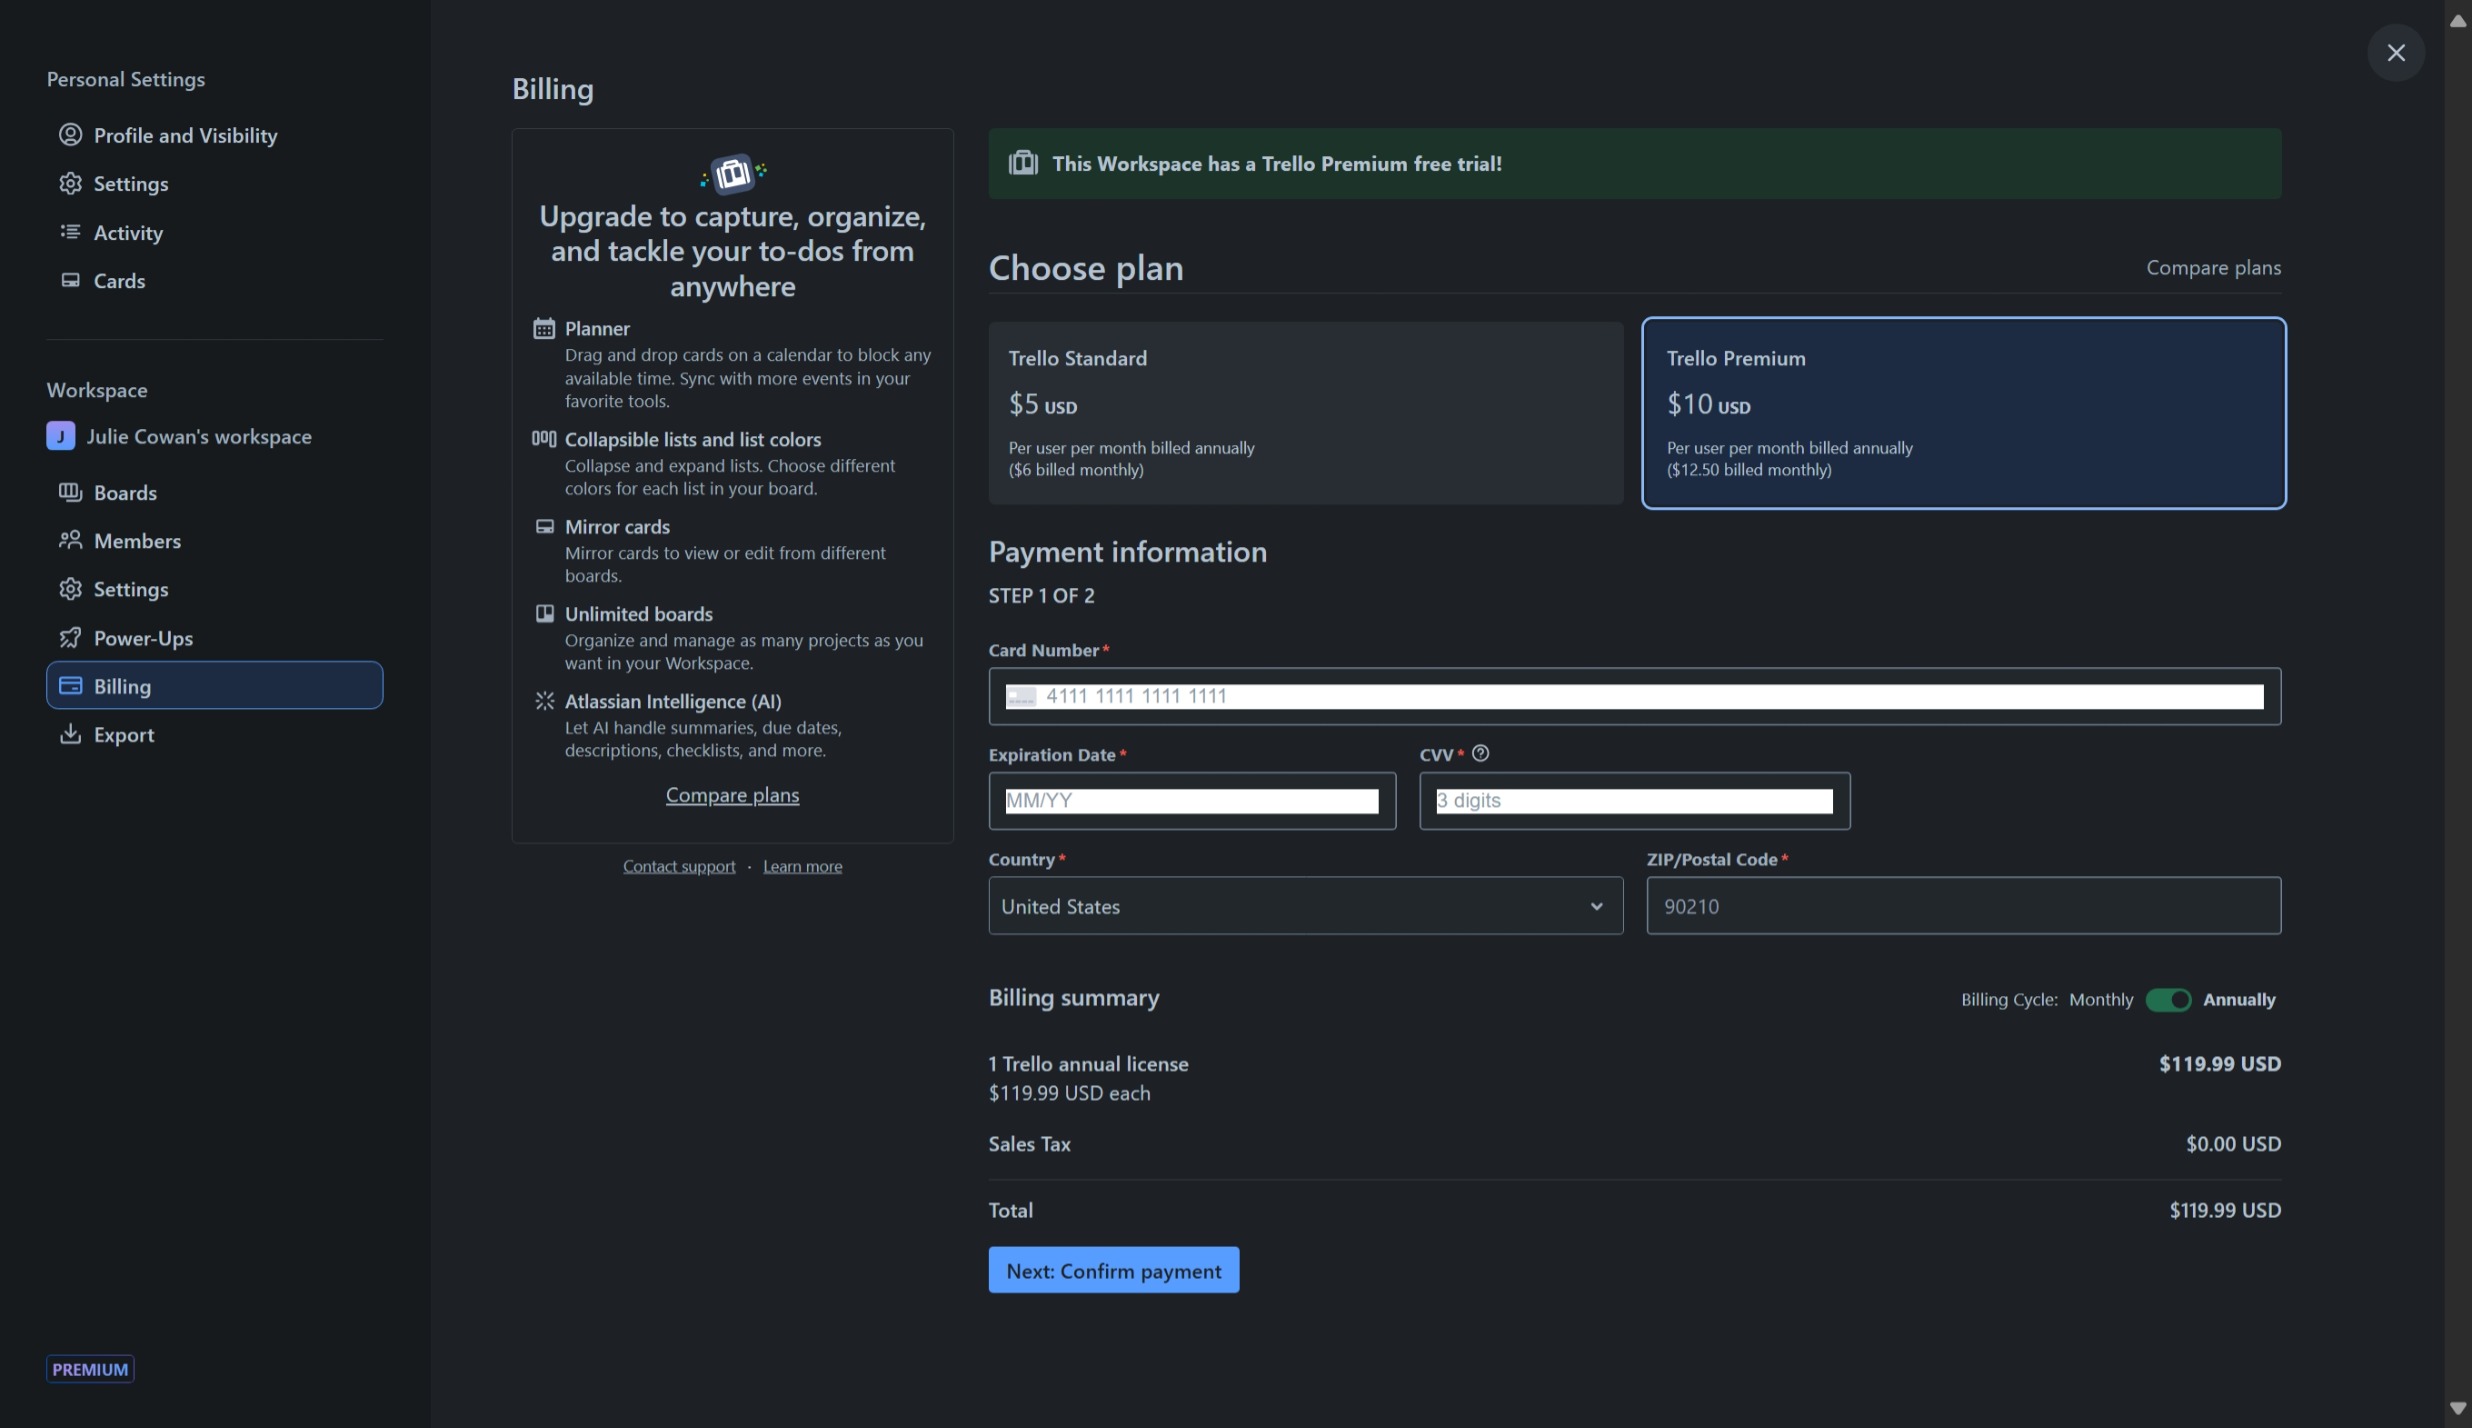The width and height of the screenshot is (2472, 1428).
Task: Click the Profile and Visibility person icon
Action: [x=70, y=135]
